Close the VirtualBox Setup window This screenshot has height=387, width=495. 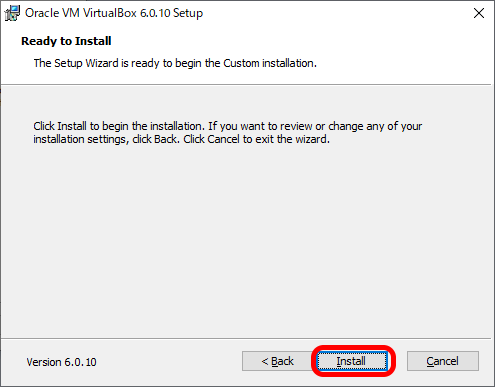[479, 13]
